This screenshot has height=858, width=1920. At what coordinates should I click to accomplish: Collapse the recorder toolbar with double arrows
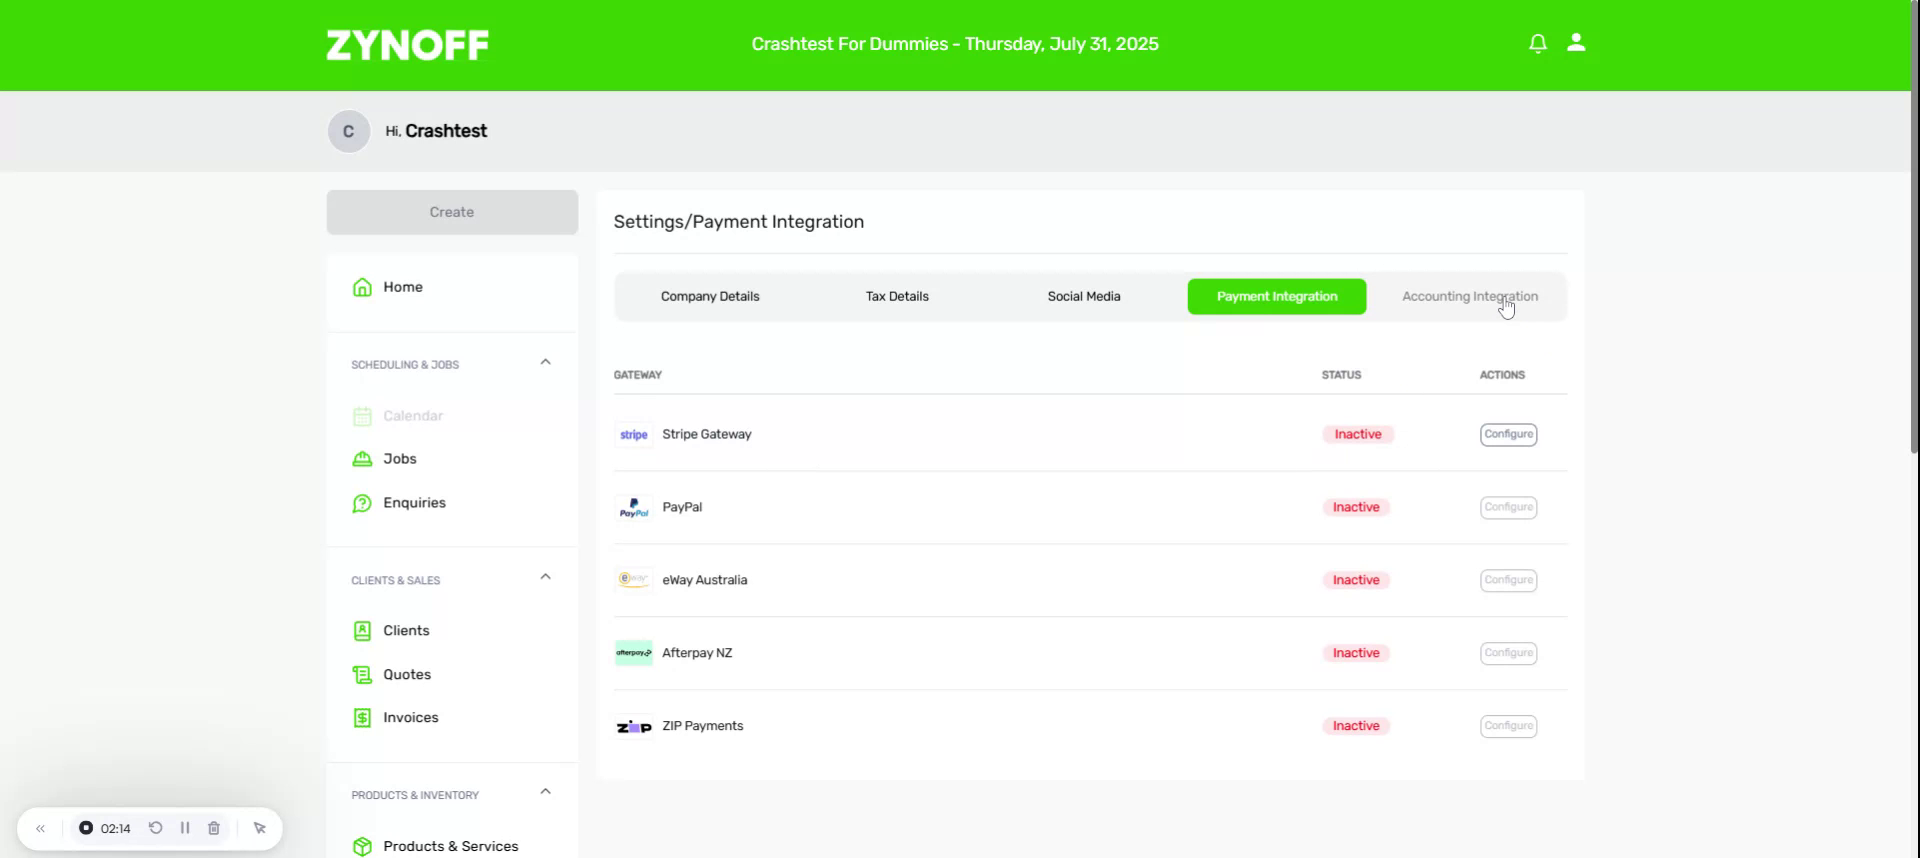40,829
